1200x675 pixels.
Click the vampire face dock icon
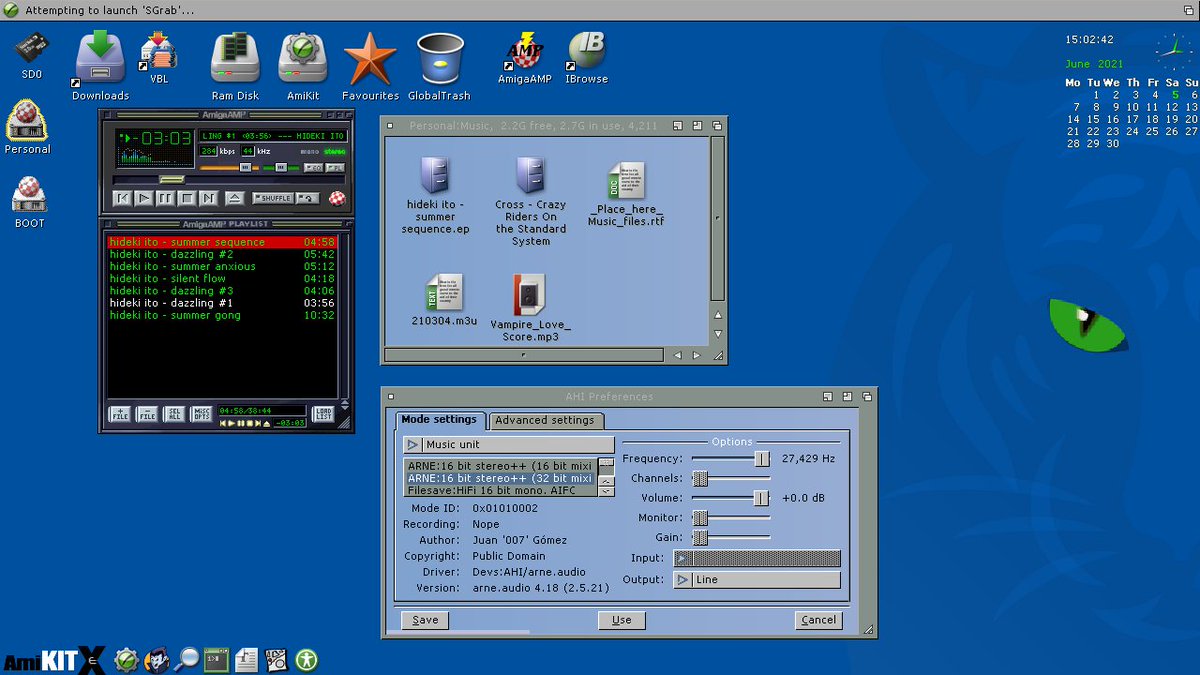click(156, 659)
